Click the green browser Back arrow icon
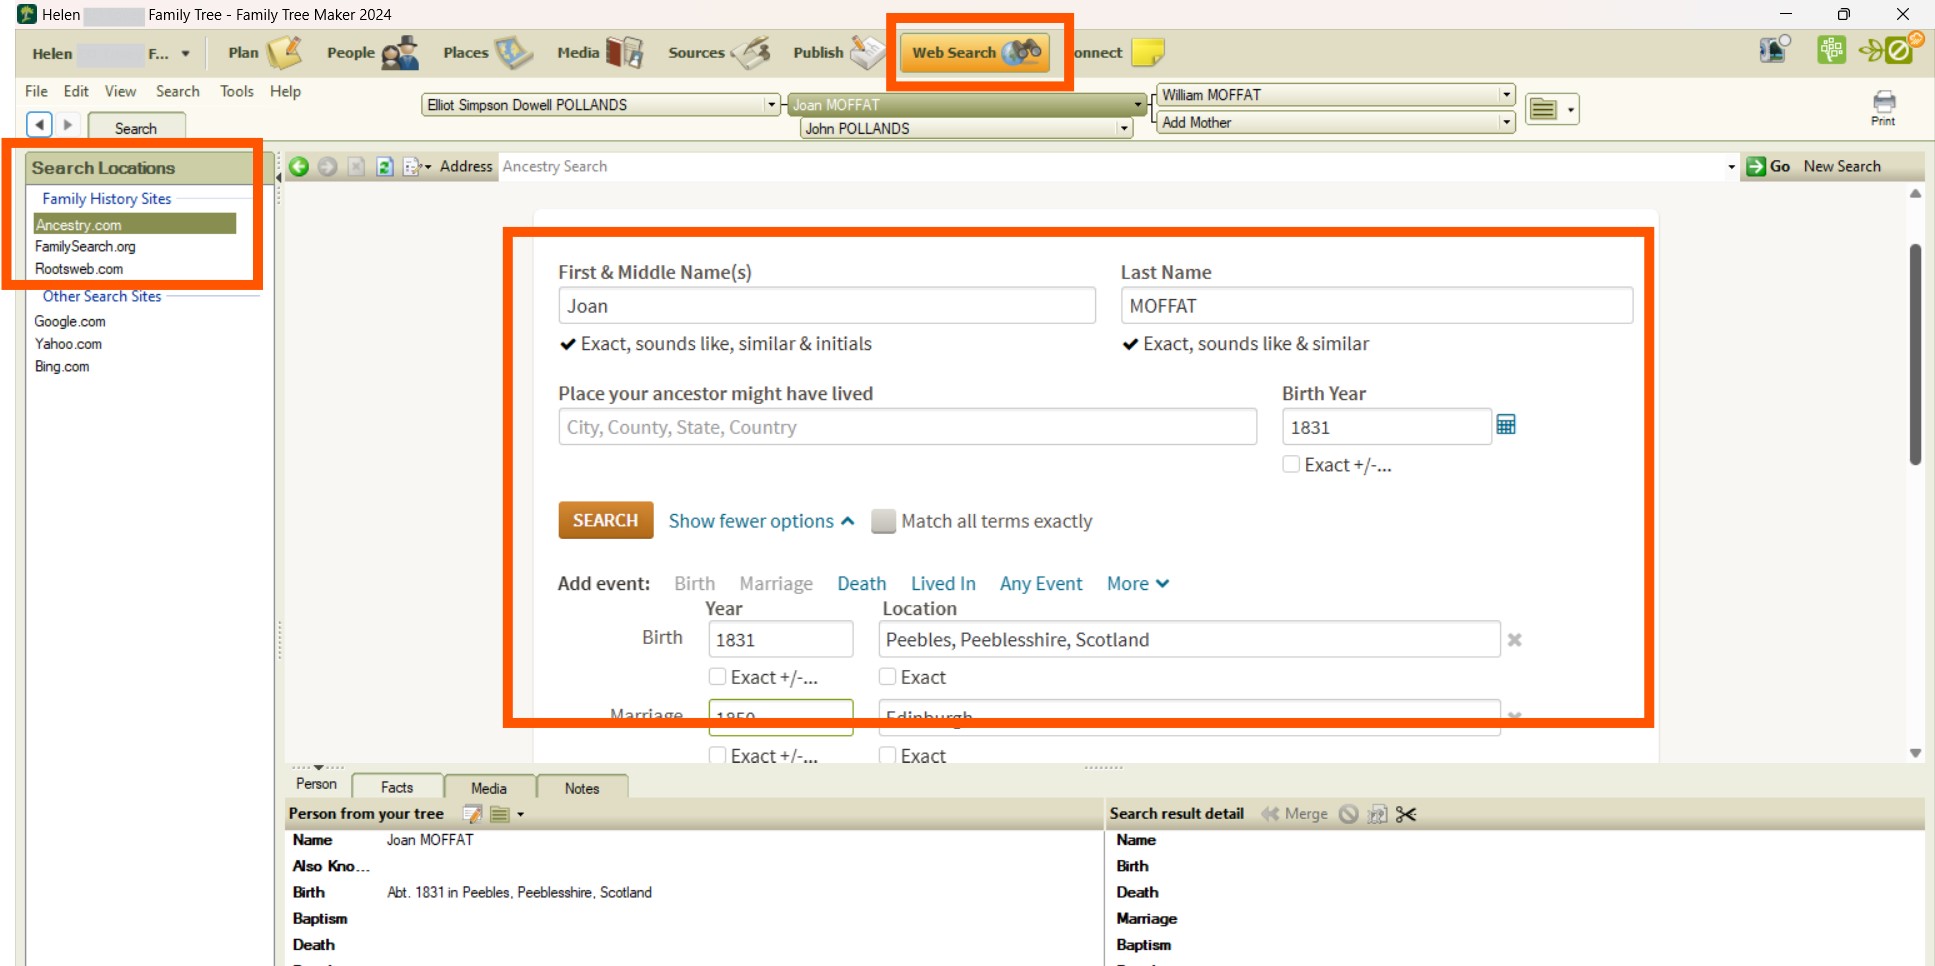Viewport: 1935px width, 966px height. pos(298,167)
